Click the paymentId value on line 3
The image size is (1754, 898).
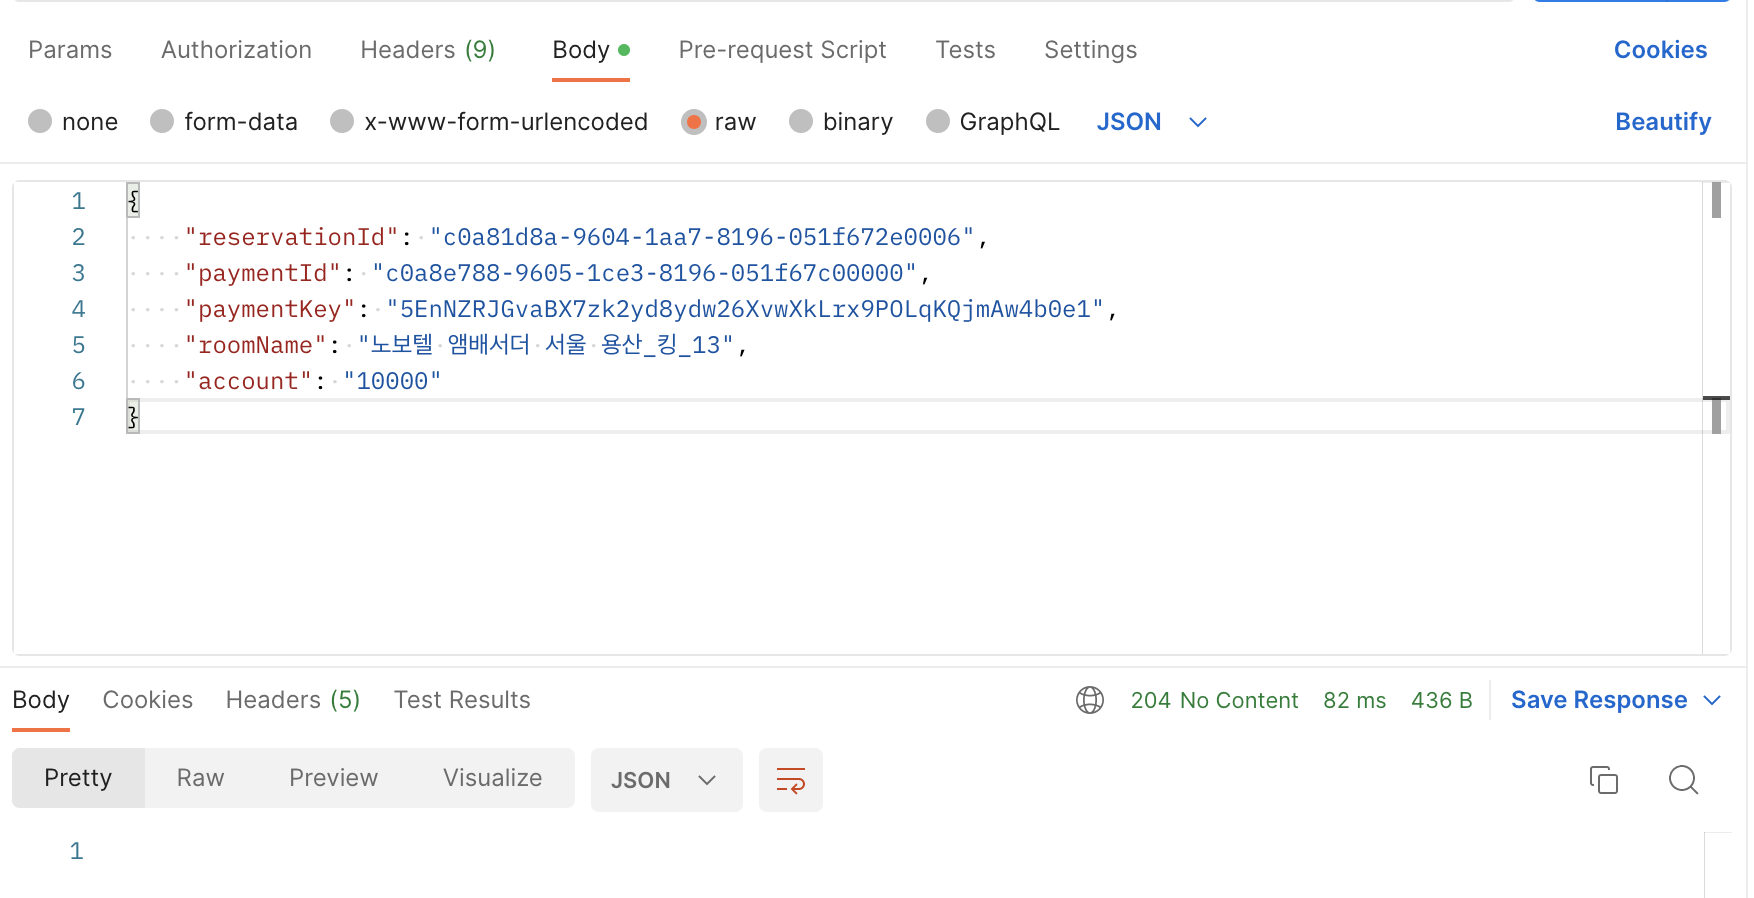coord(645,273)
